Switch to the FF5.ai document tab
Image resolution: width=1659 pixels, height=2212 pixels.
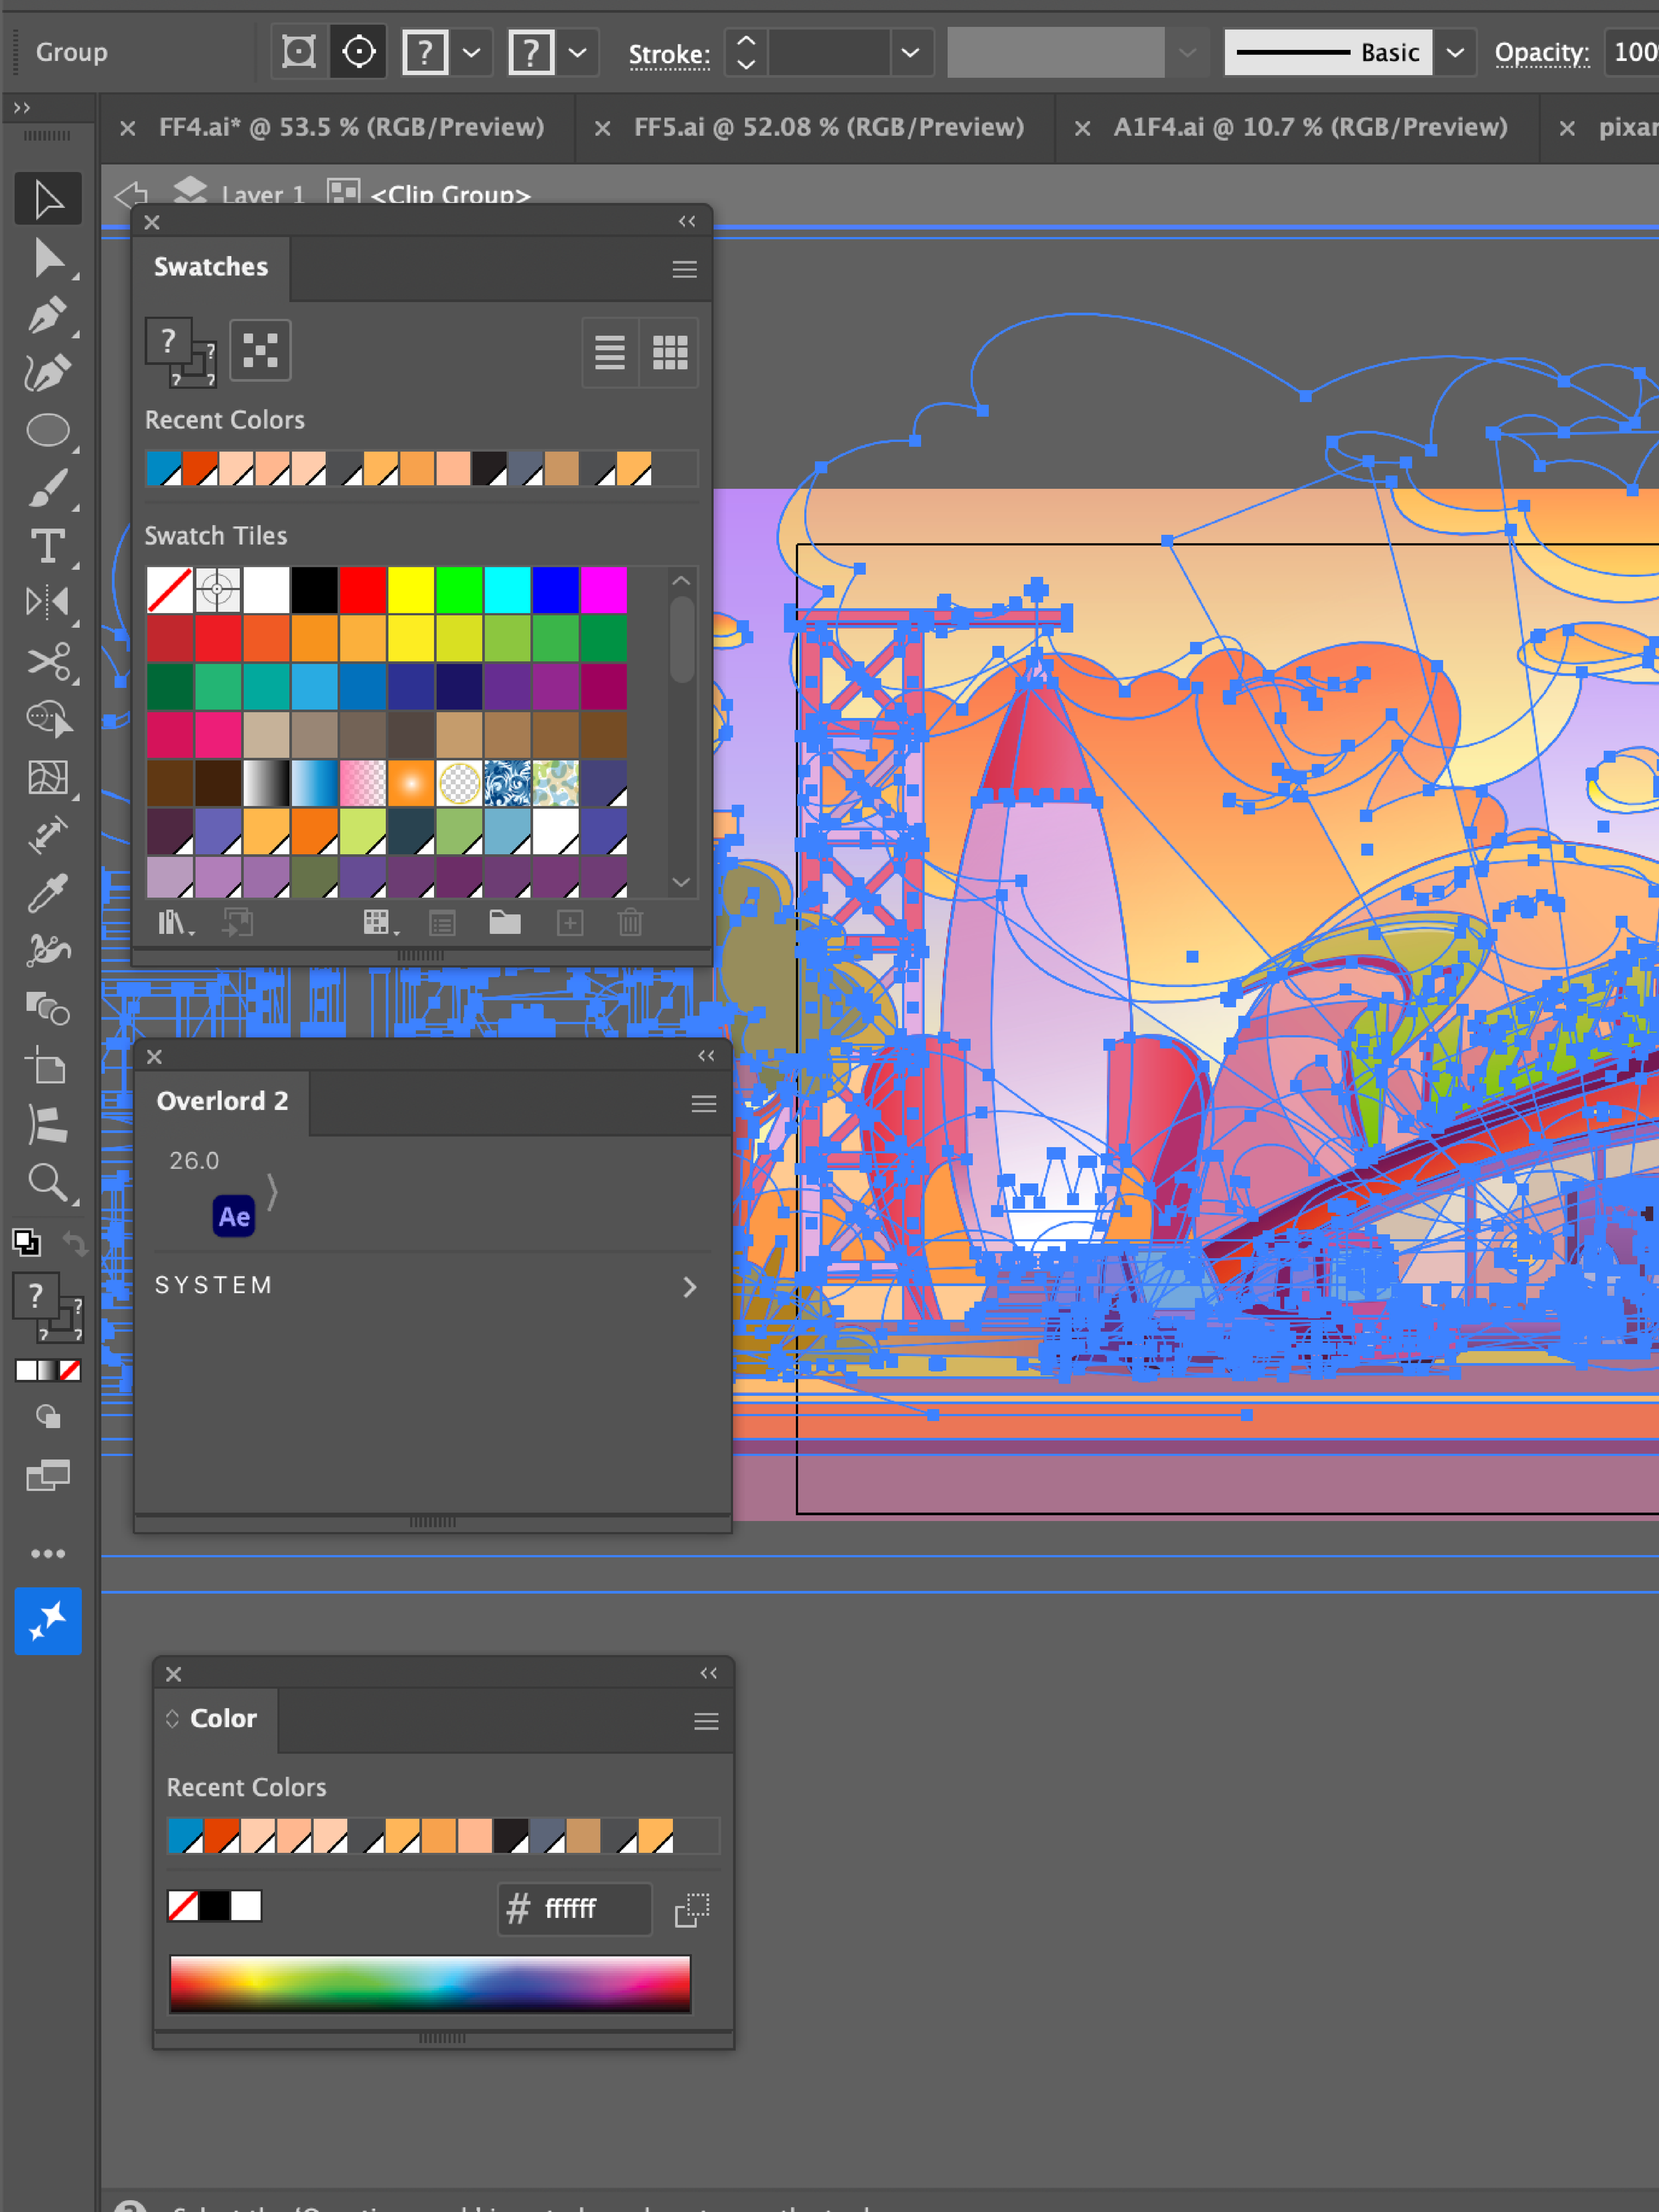[x=828, y=128]
